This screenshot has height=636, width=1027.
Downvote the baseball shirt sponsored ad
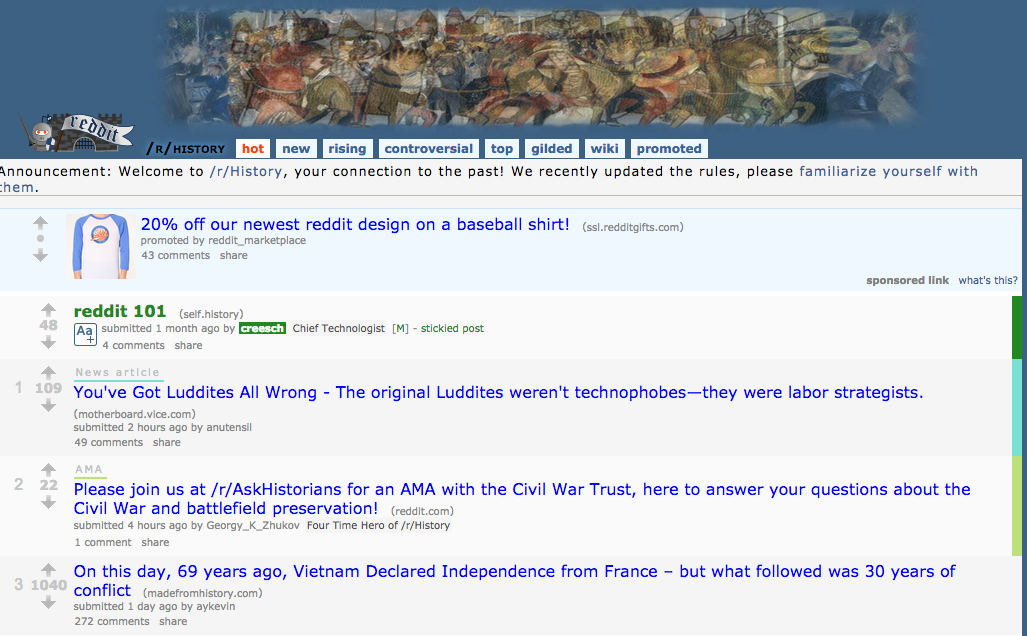[x=41, y=255]
